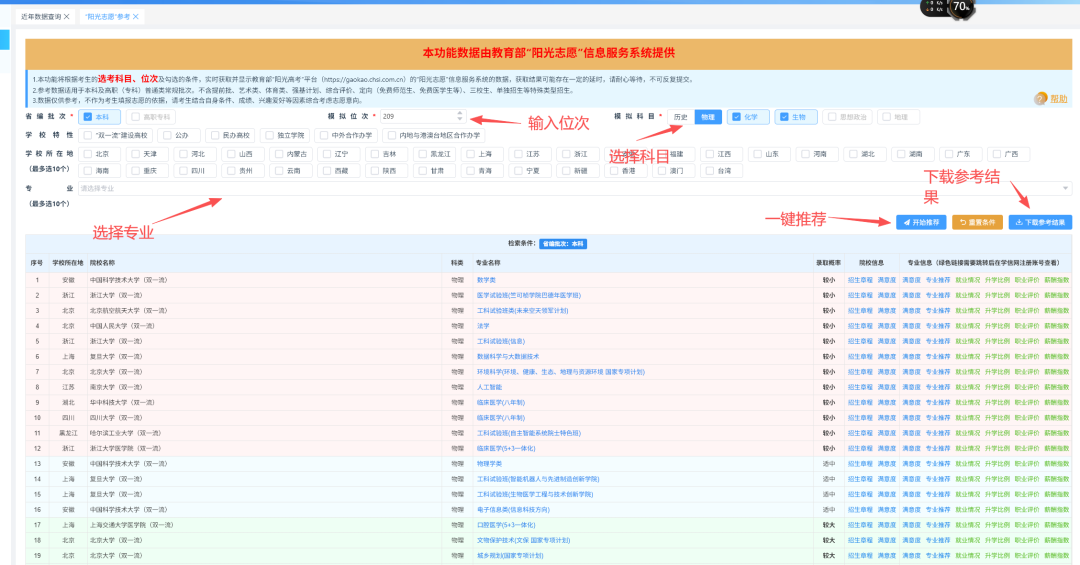Check the 湖北 location checkbox

click(x=853, y=154)
